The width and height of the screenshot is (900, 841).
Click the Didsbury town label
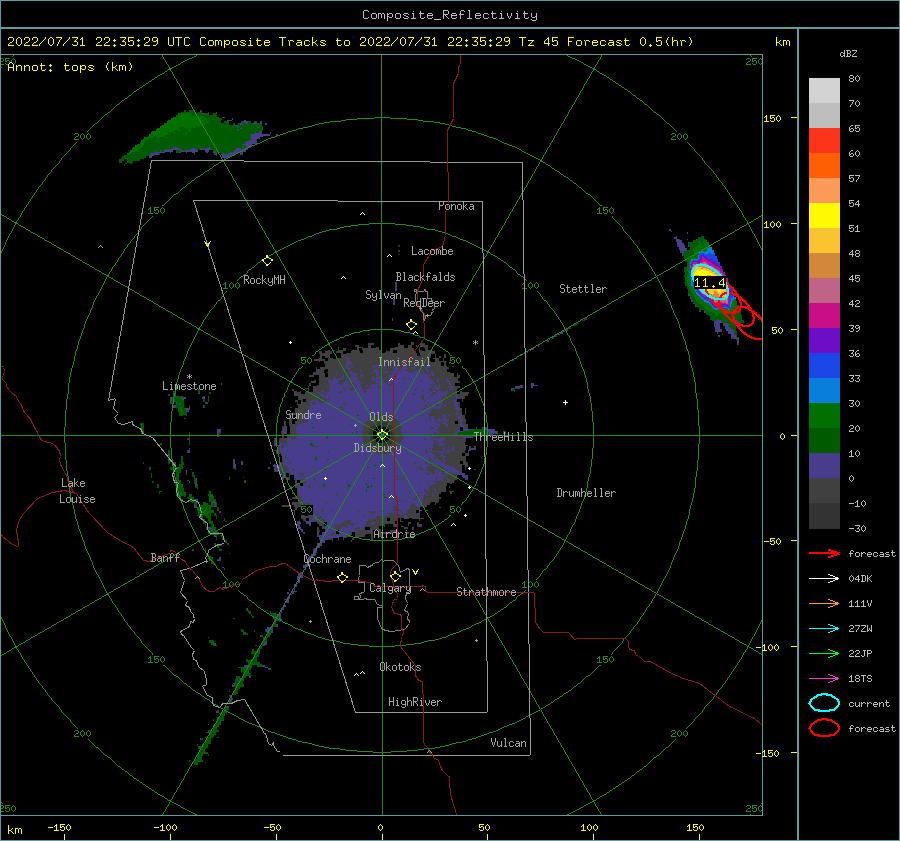[x=378, y=448]
